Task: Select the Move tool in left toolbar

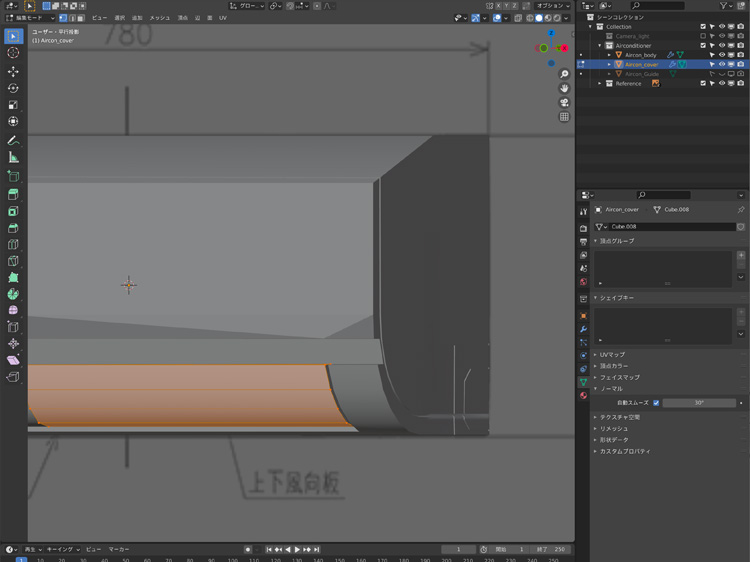Action: click(x=13, y=71)
